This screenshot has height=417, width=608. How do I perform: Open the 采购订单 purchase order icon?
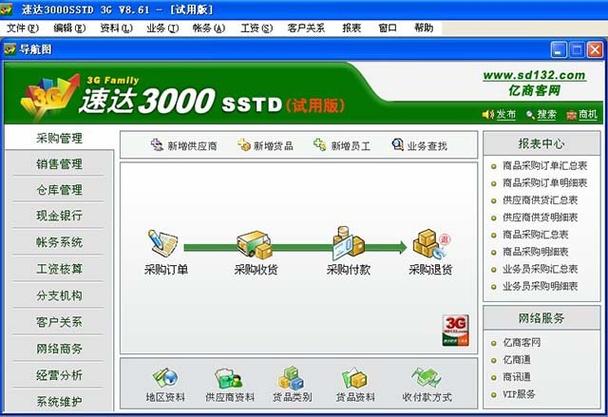[x=163, y=244]
